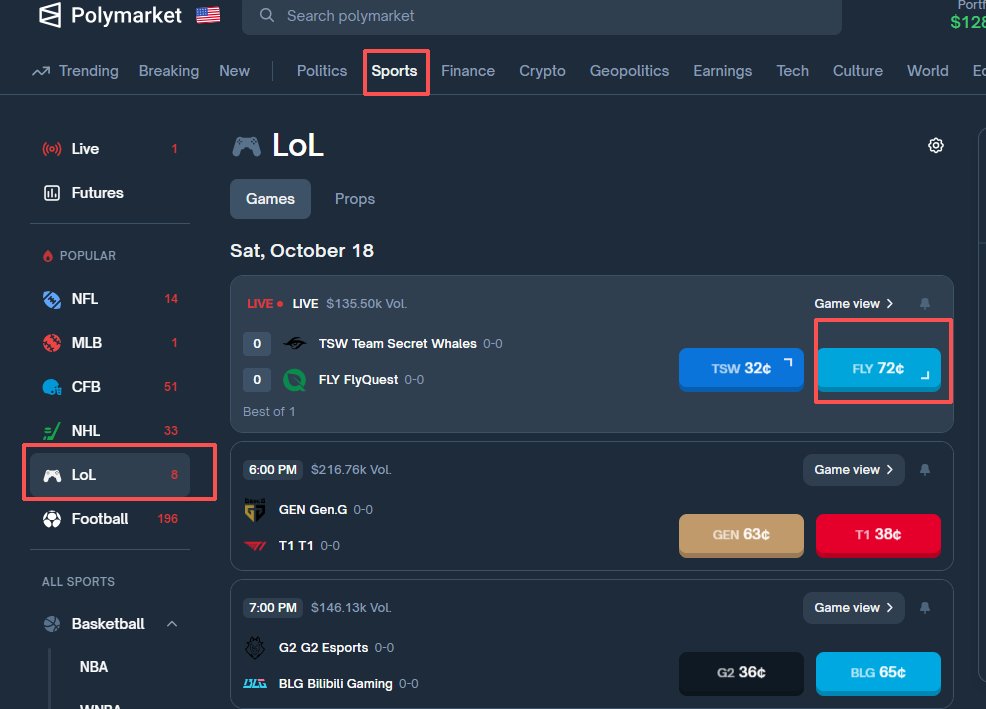
Task: Toggle notification bell for TSW vs FLY match
Action: (x=924, y=303)
